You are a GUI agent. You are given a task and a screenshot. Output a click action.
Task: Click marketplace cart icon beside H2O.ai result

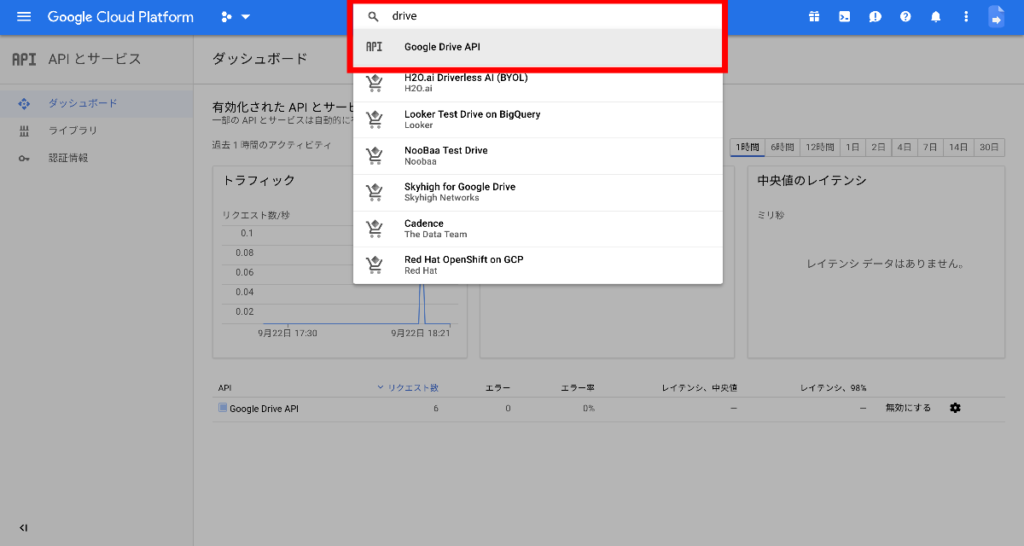pos(374,83)
